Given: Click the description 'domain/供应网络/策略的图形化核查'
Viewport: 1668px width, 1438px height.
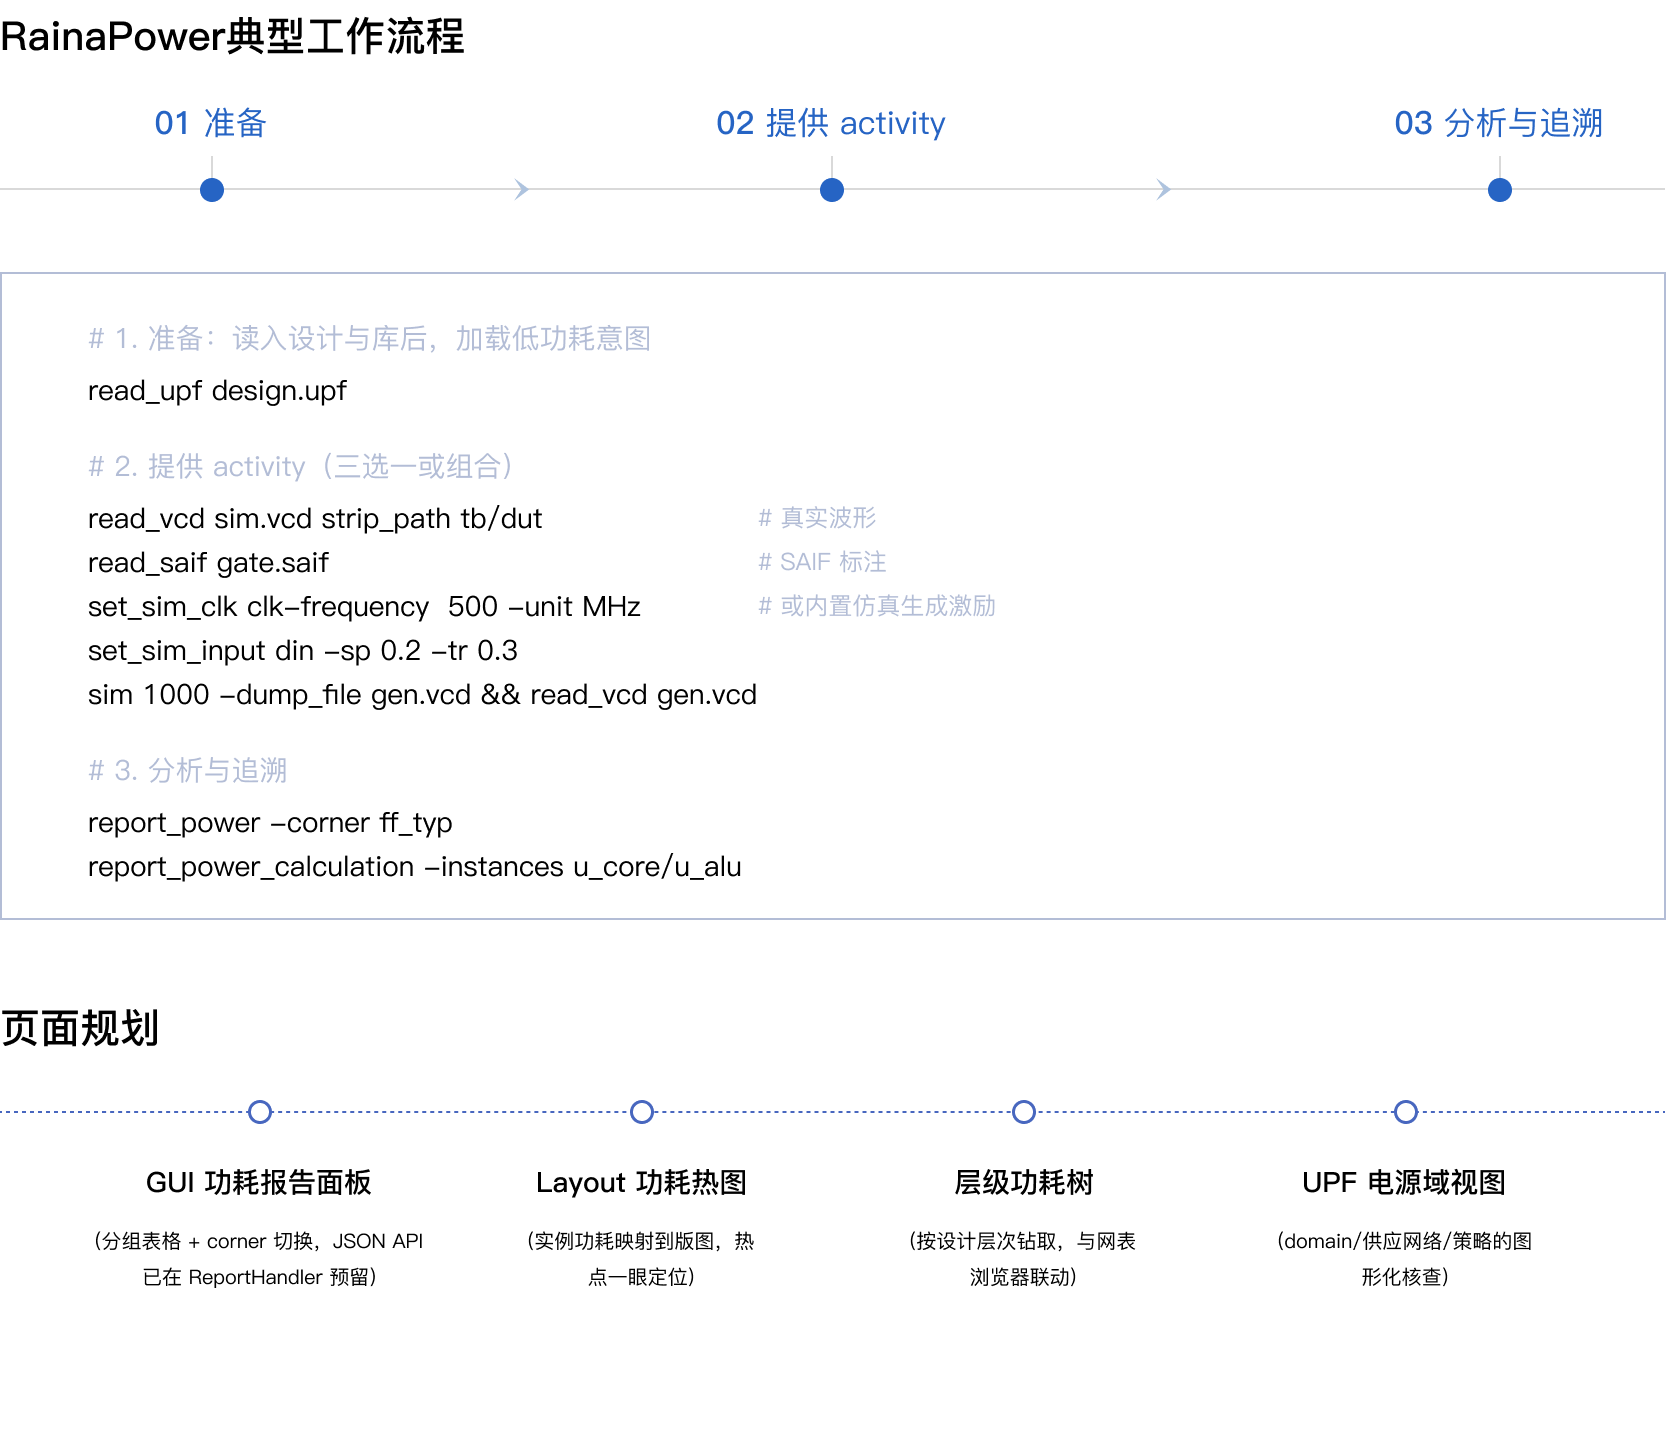Looking at the screenshot, I should click(1405, 1259).
